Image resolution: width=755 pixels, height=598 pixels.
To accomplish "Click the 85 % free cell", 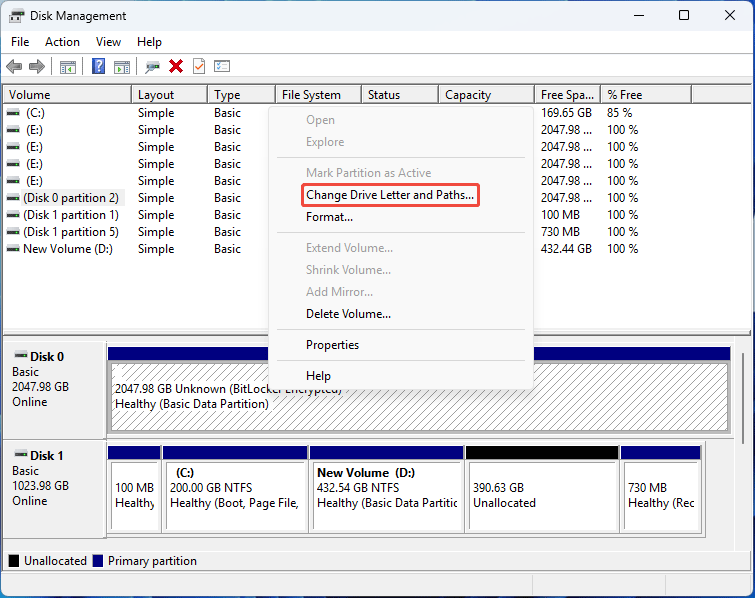I will pyautogui.click(x=620, y=113).
